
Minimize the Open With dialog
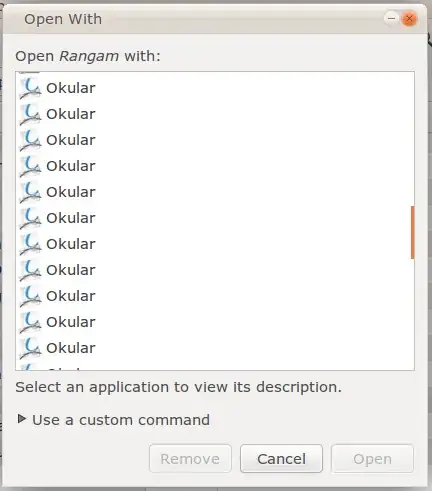click(x=391, y=18)
